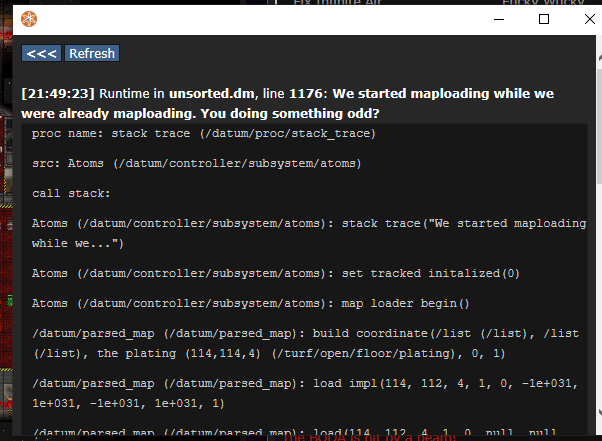The height and width of the screenshot is (441, 602).
Task: Click the scrollbar down arrow
Action: (x=600, y=413)
